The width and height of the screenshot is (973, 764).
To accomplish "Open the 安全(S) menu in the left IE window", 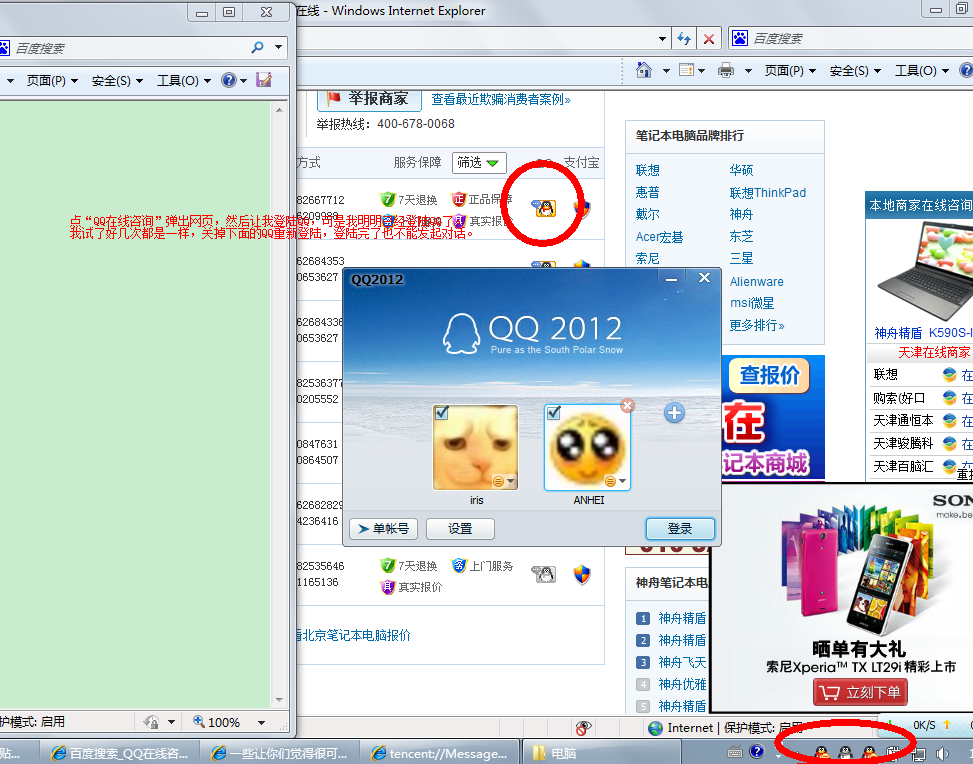I will (117, 81).
